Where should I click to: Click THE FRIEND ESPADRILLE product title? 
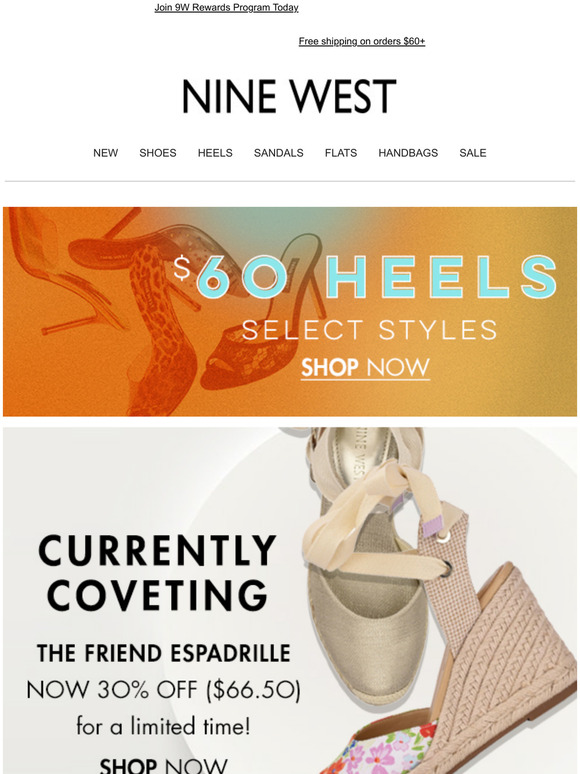coord(164,654)
